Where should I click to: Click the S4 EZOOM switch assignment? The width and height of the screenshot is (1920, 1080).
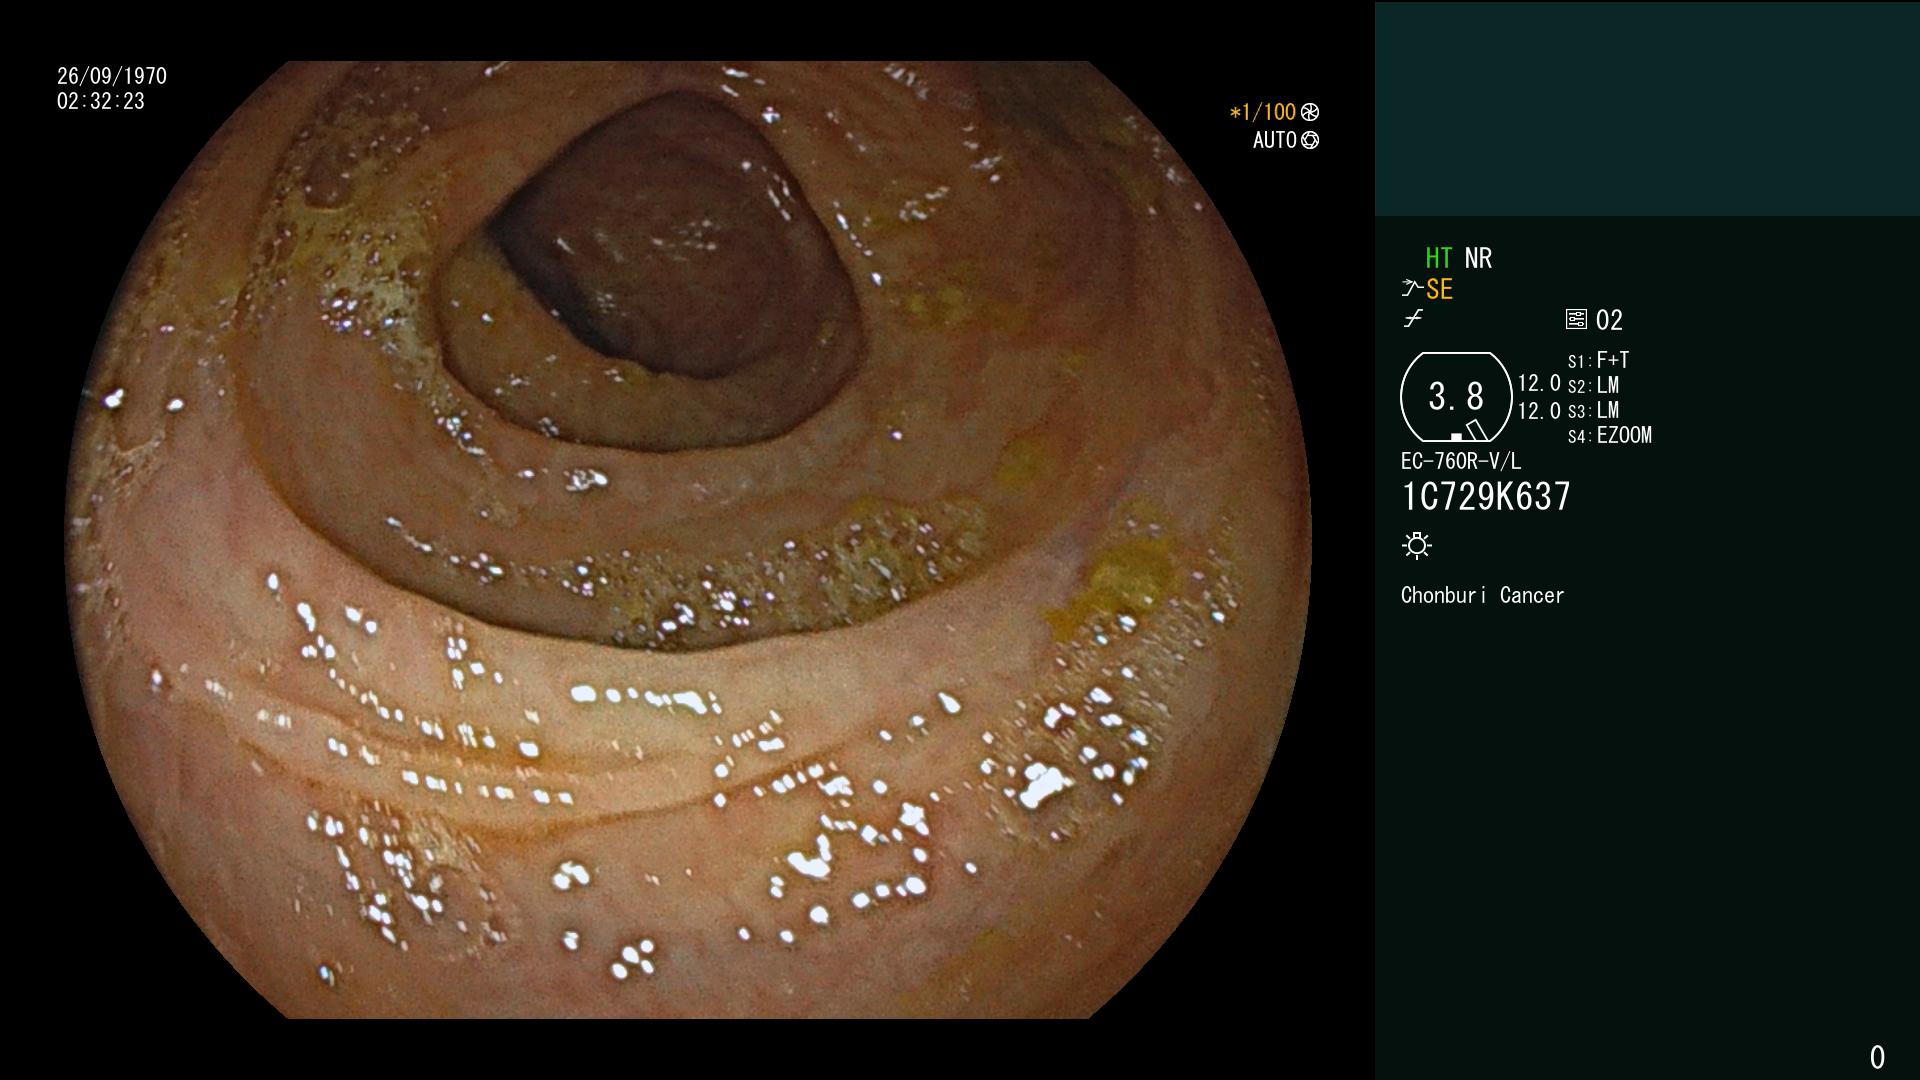click(x=1610, y=435)
